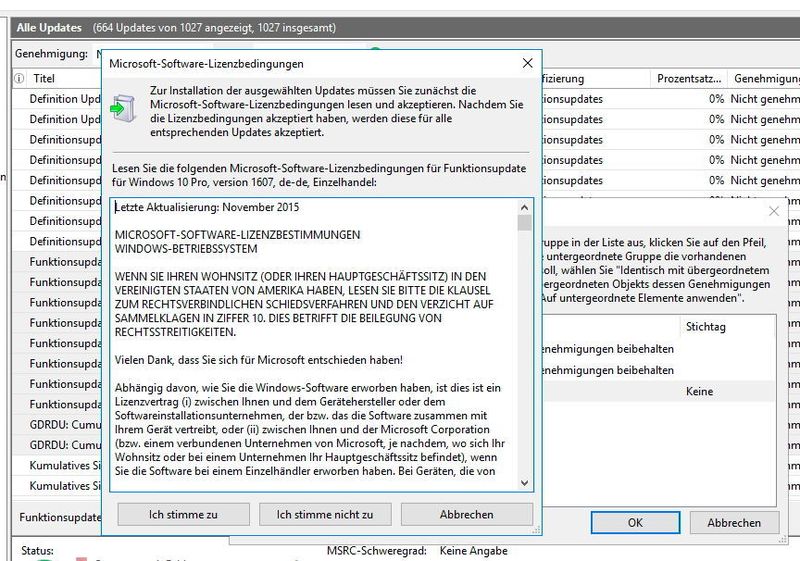Click the license text scrollbar up arrow
800x561 pixels.
tap(524, 208)
